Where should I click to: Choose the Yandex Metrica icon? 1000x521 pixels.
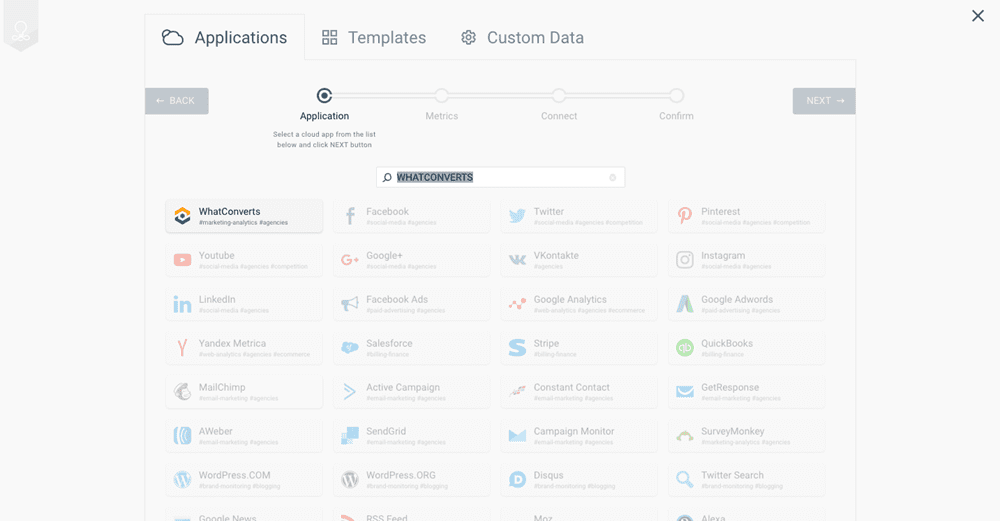[x=182, y=348]
